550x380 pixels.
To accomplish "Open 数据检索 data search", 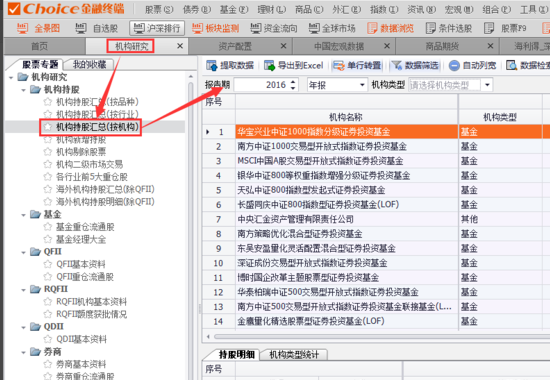I will (x=528, y=65).
